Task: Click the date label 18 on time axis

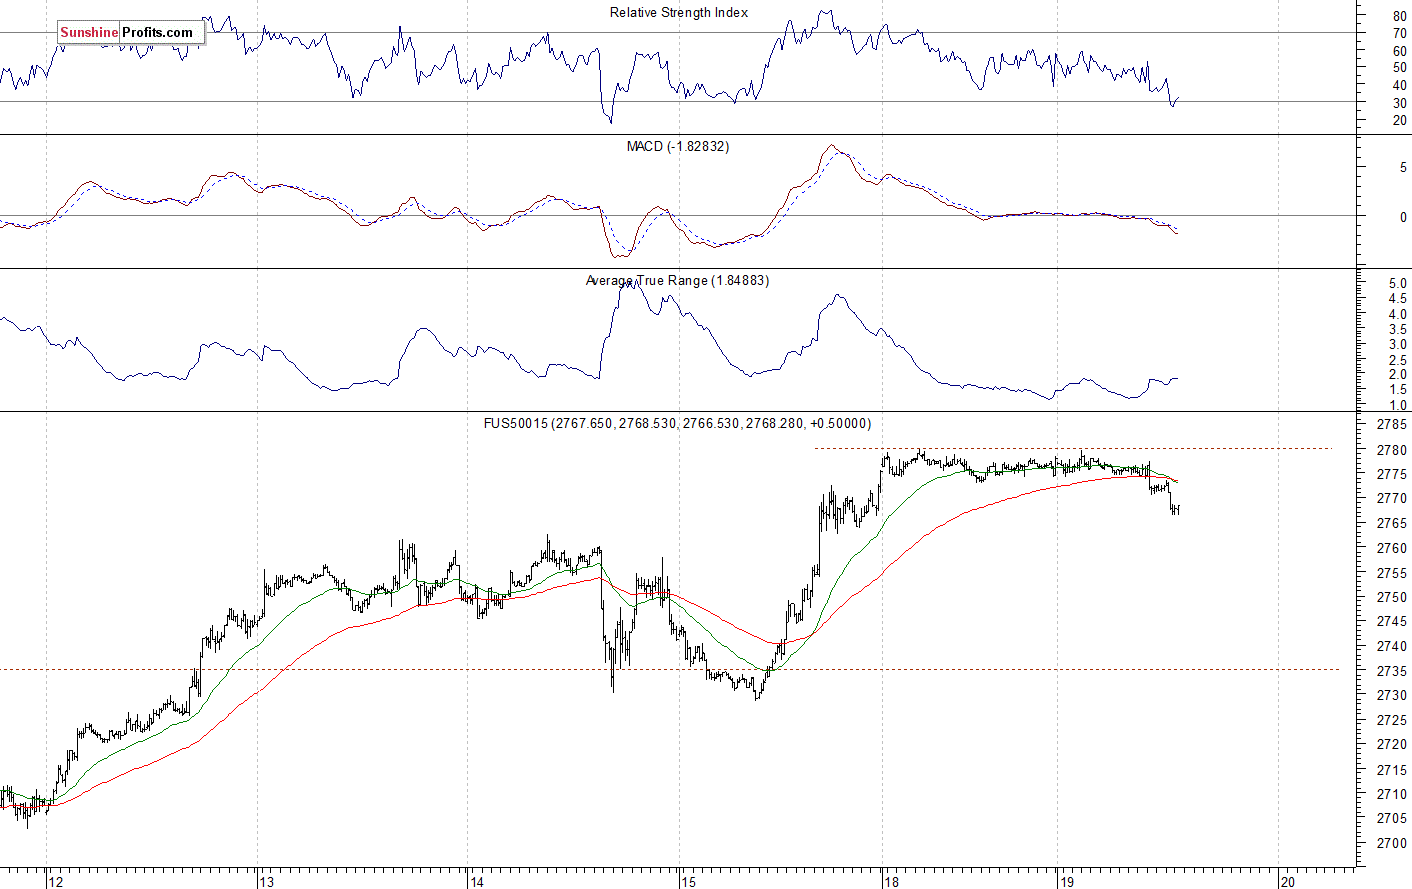Action: (x=892, y=881)
